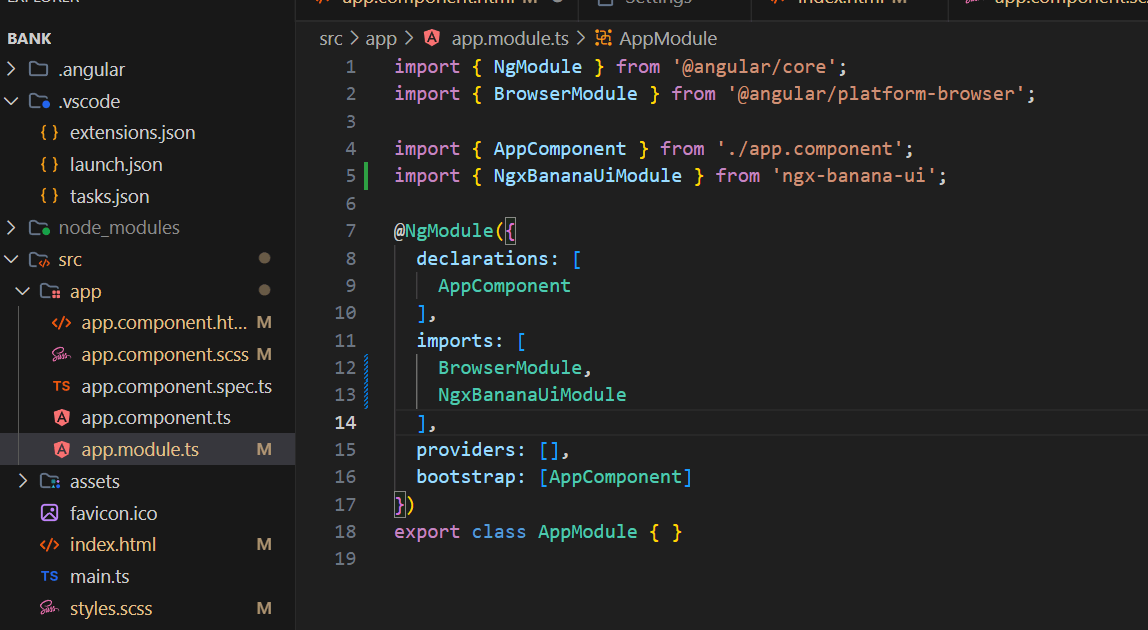Viewport: 1148px width, 630px height.
Task: Click the .angular folder icon
Action: pyautogui.click(x=38, y=70)
